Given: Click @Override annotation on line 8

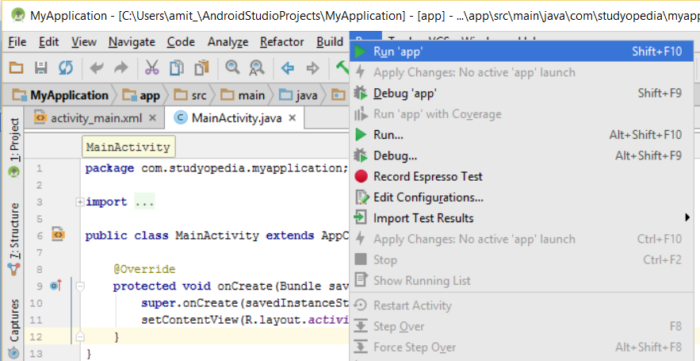Looking at the screenshot, I should click(144, 270).
